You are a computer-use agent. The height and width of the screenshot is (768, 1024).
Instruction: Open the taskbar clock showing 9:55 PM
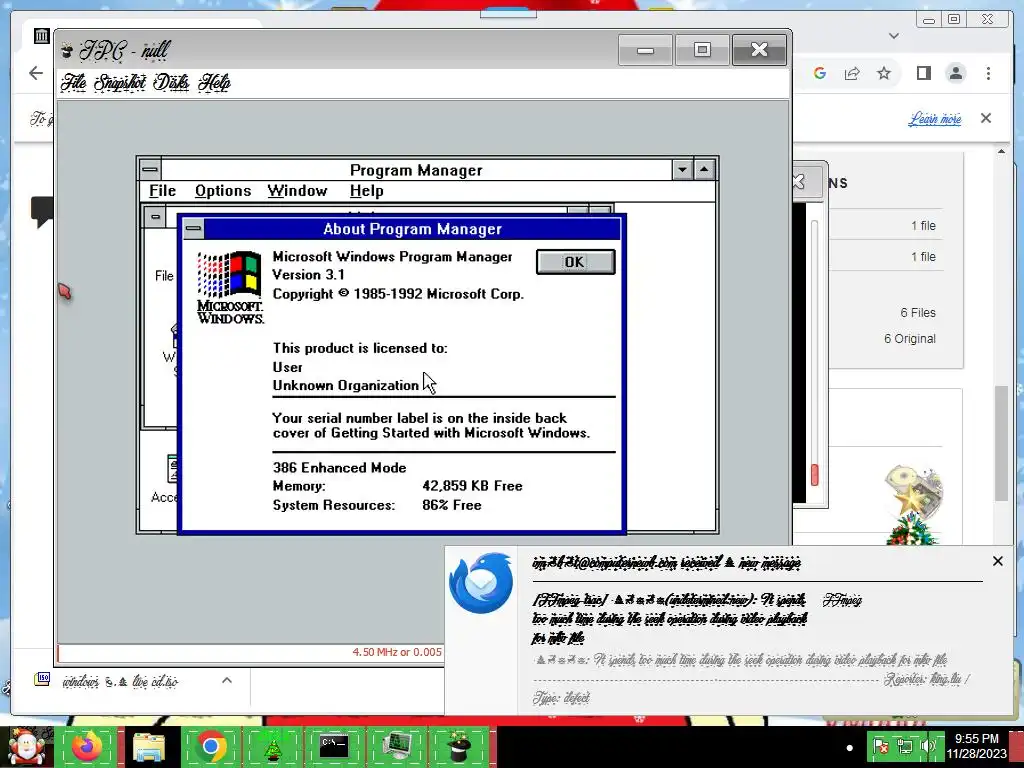[x=977, y=746]
